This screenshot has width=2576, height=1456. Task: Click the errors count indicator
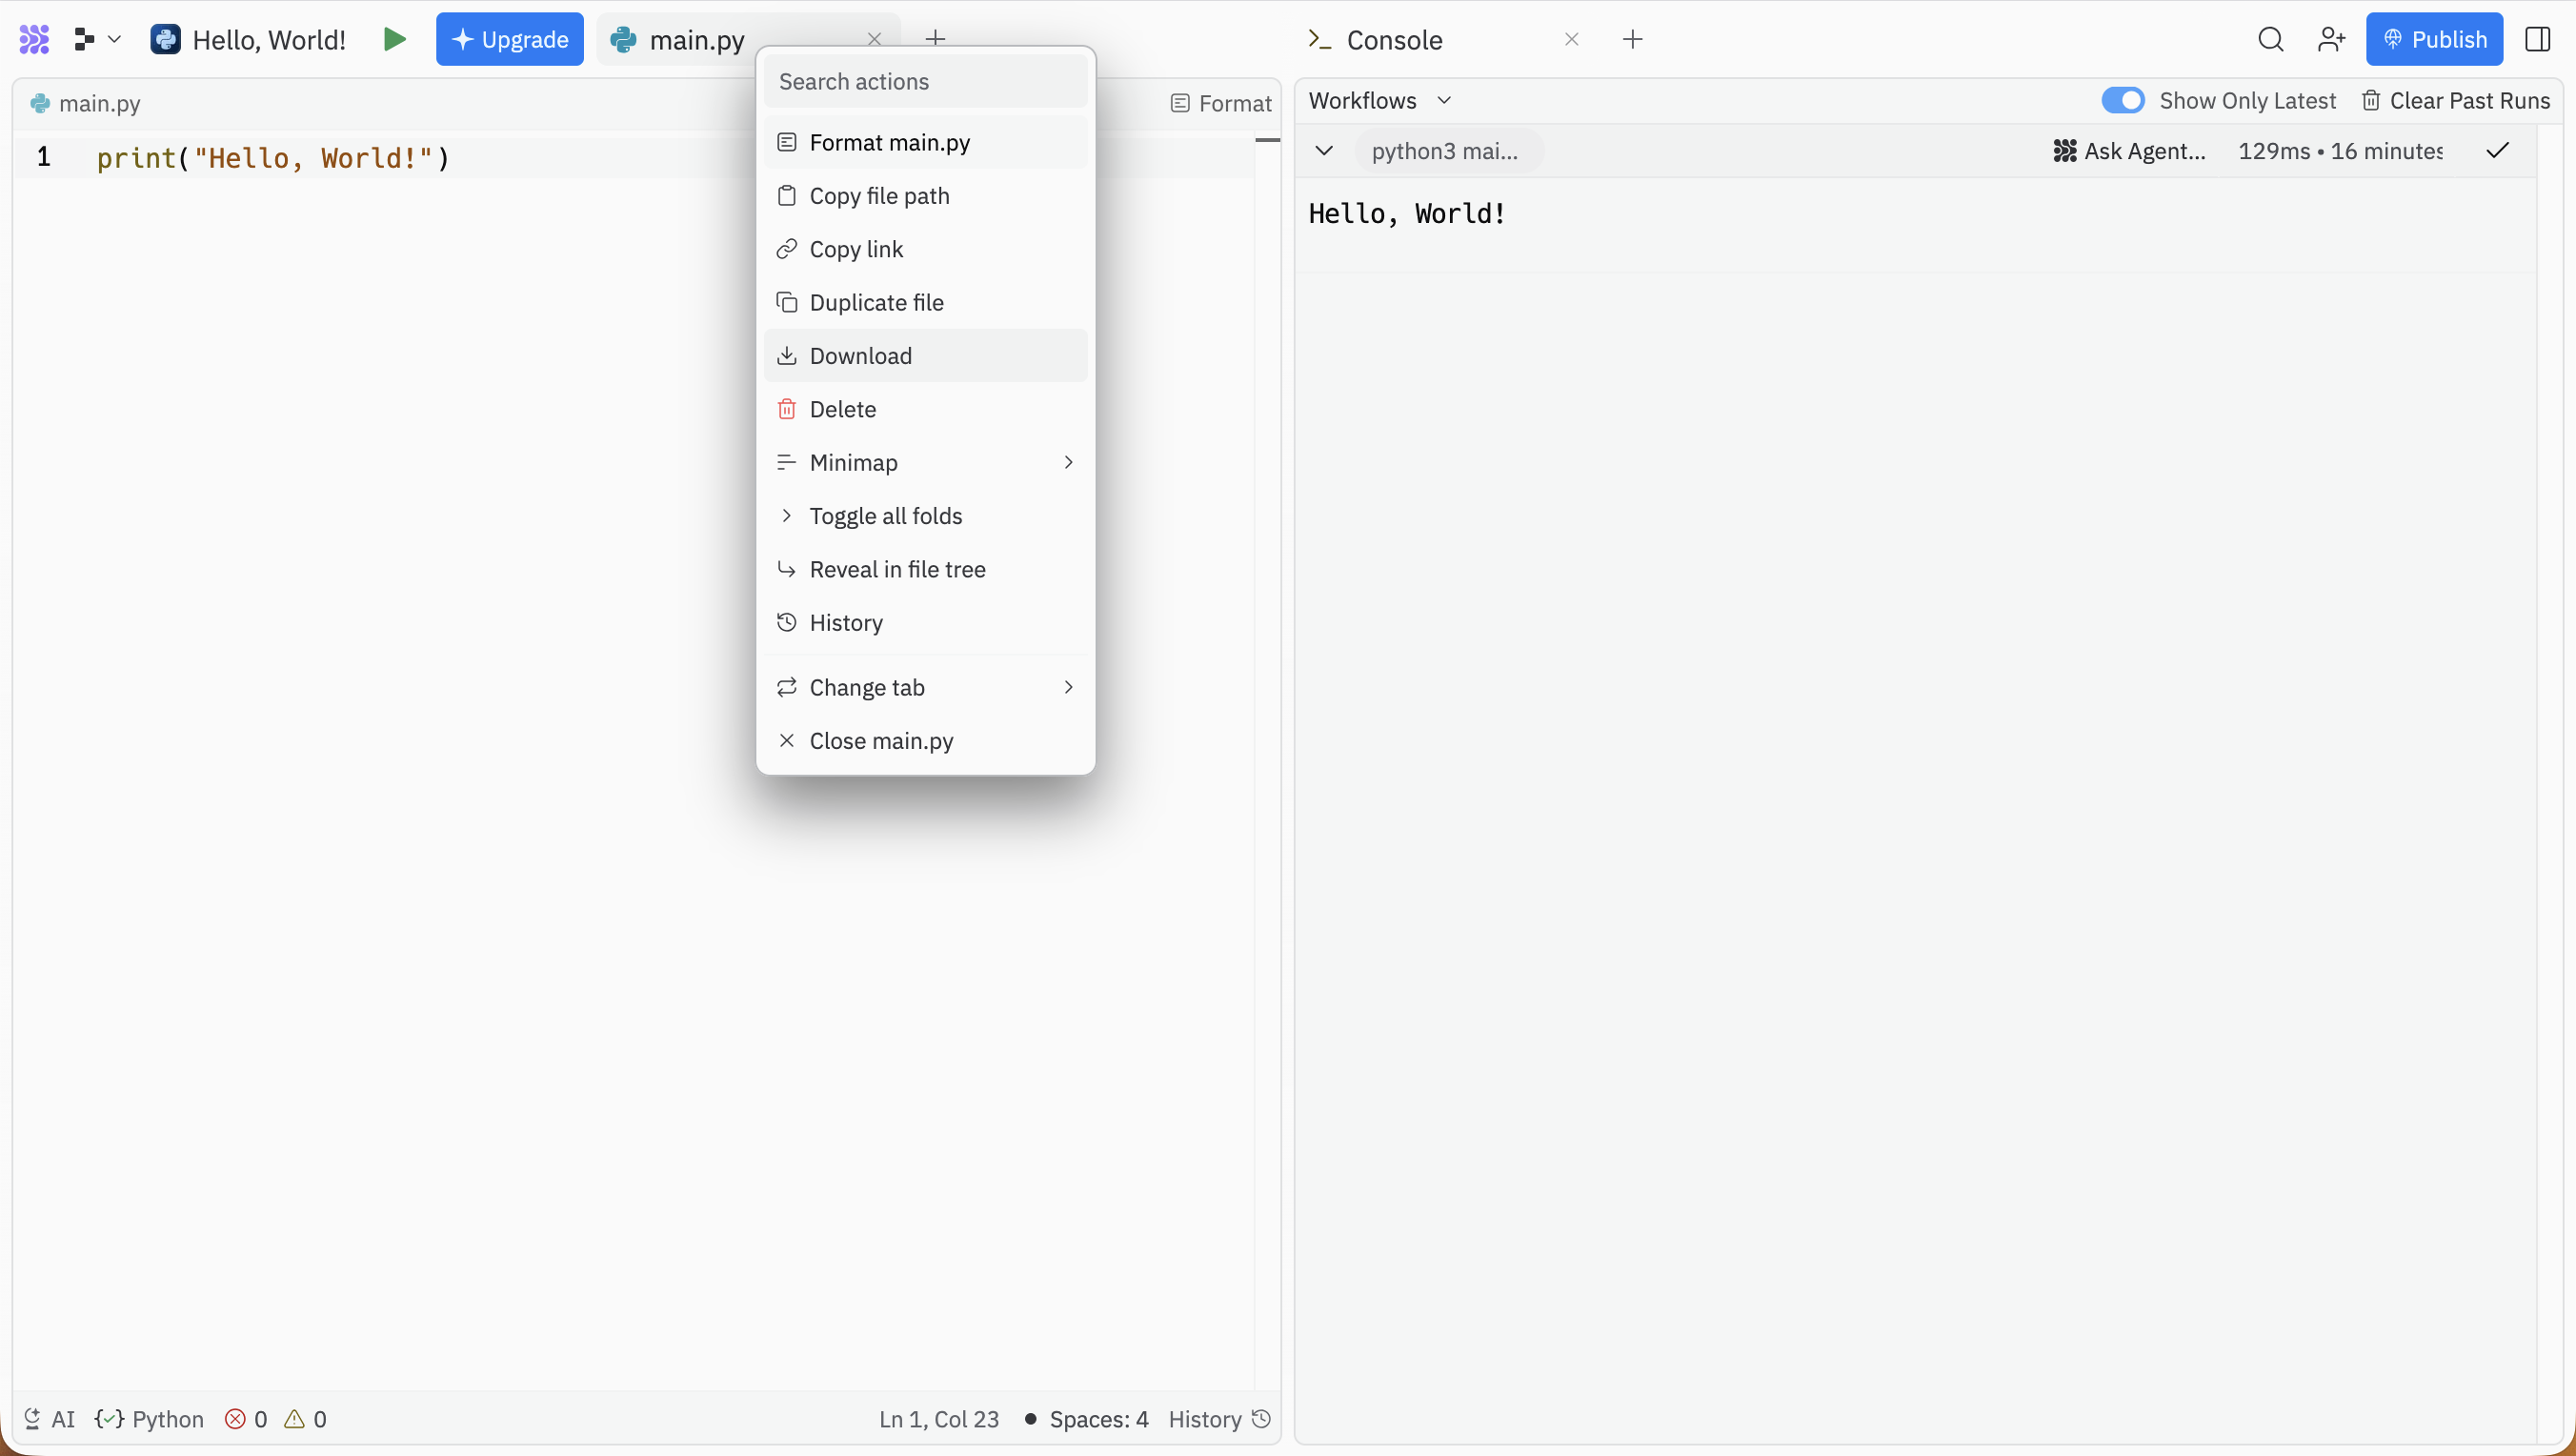[246, 1418]
